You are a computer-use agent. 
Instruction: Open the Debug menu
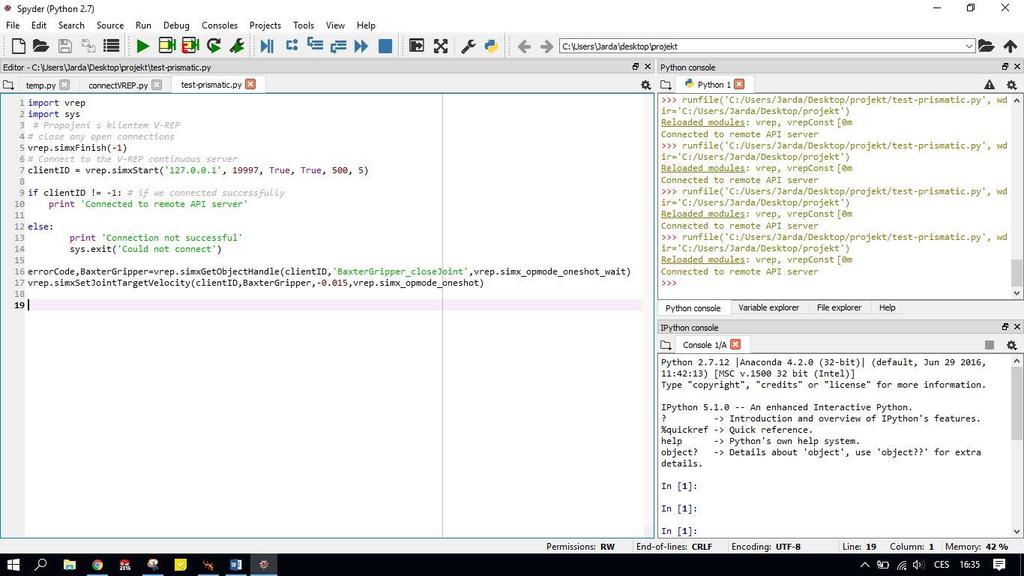(x=176, y=25)
